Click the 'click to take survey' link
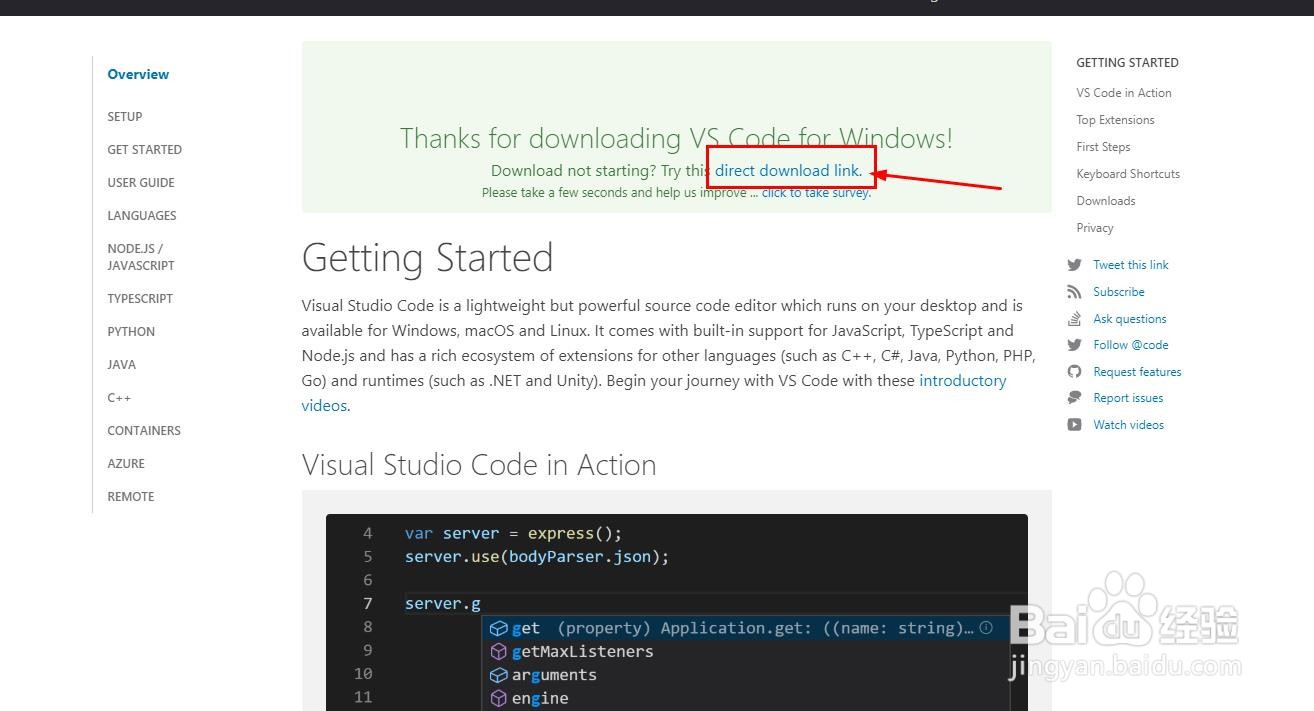This screenshot has height=711, width=1314. [816, 193]
